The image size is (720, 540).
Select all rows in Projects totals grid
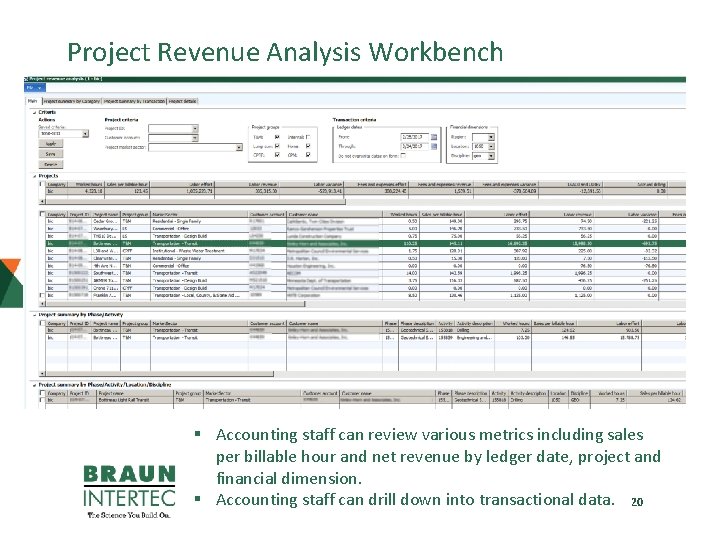(x=42, y=184)
